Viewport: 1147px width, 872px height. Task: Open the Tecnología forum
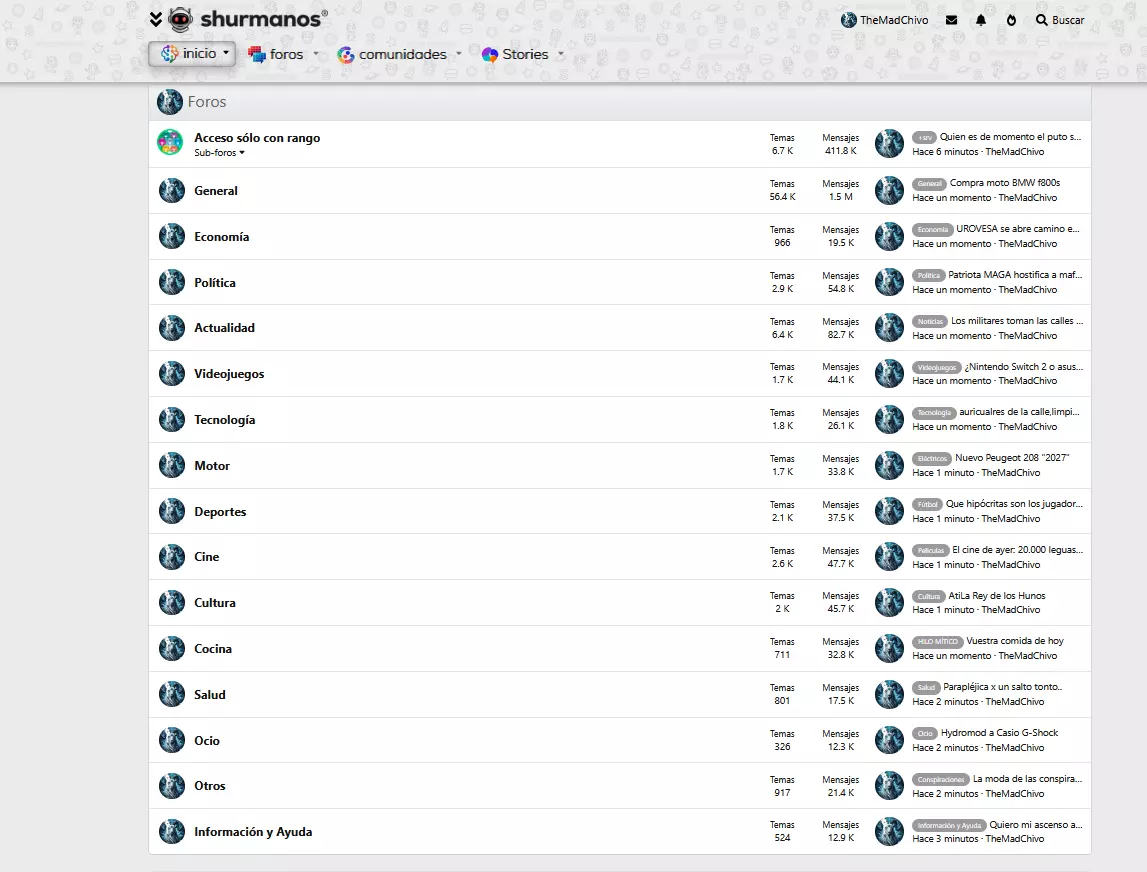(x=225, y=420)
